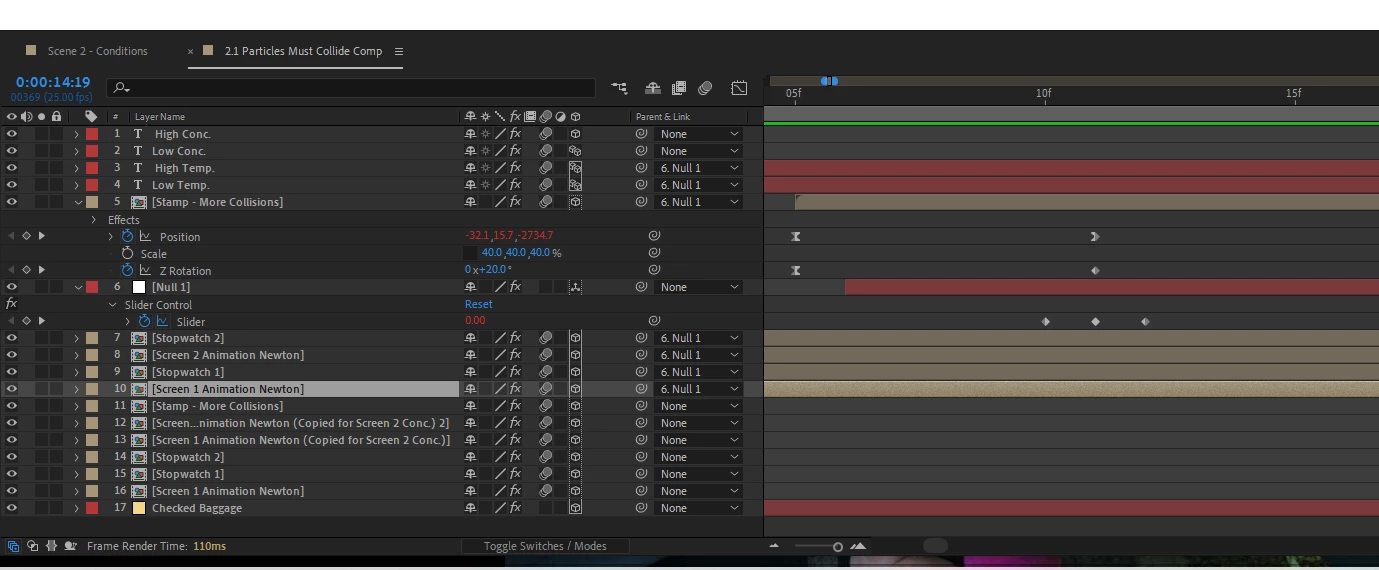This screenshot has height=570, width=1379.
Task: Click parent pick whip for High Conc.
Action: tap(642, 134)
